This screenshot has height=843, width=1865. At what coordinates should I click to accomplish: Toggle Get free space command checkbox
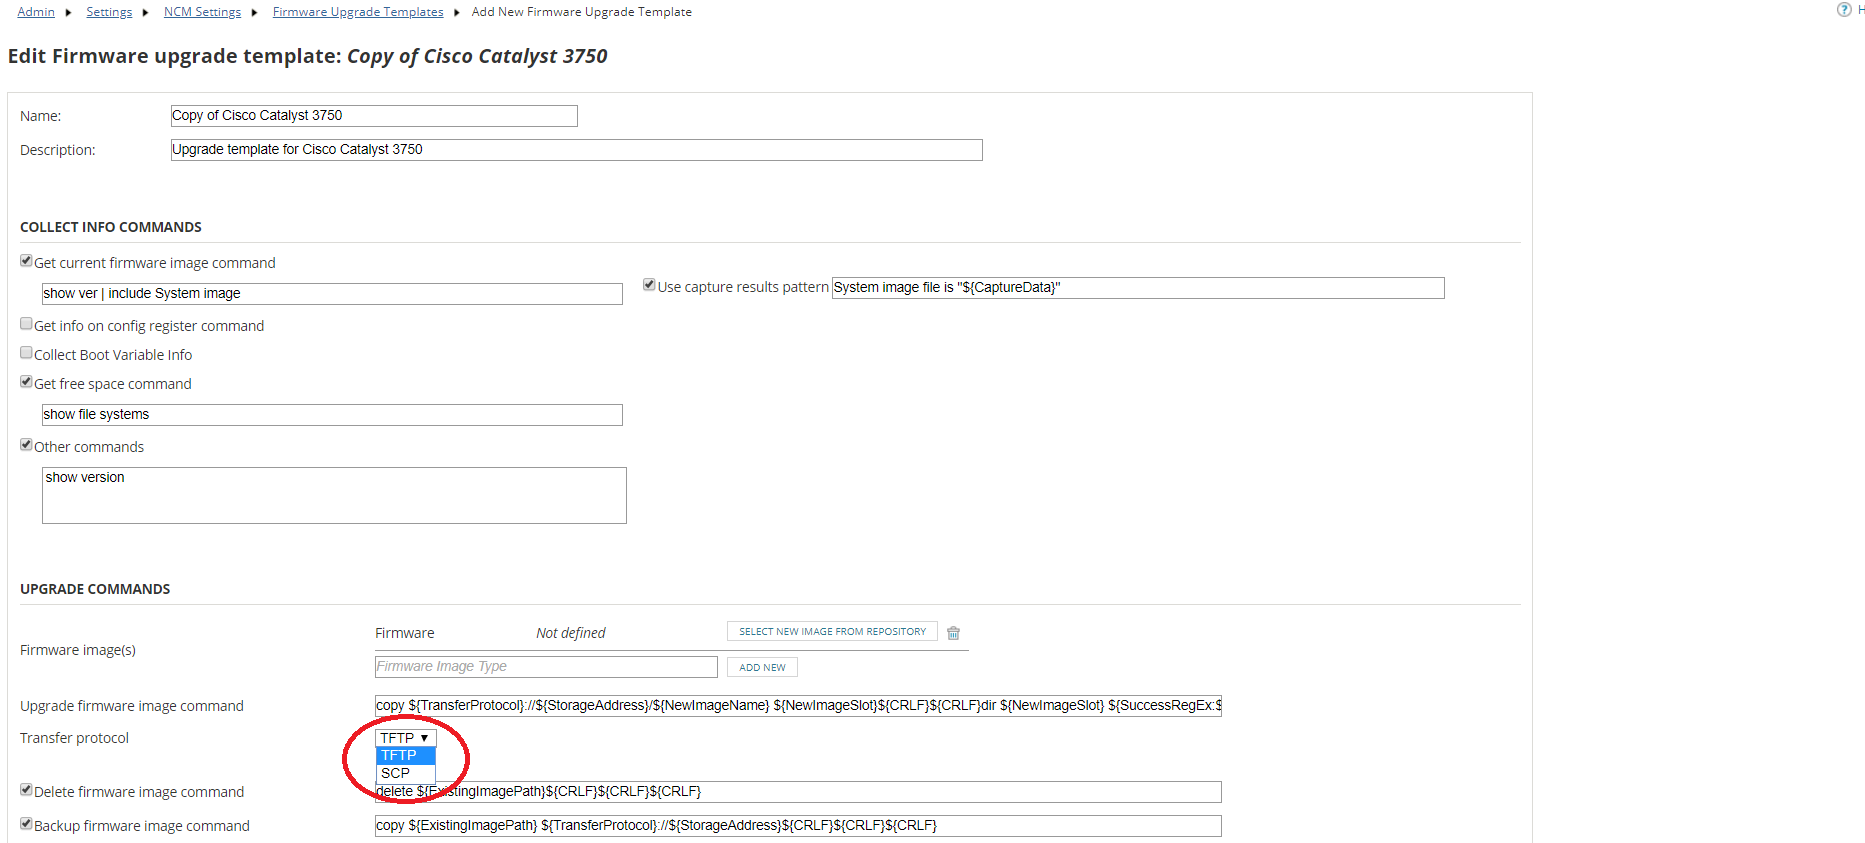pos(26,382)
